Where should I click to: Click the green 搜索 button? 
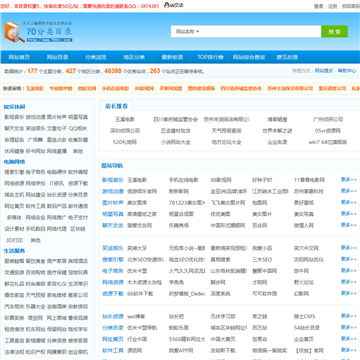(x=334, y=31)
